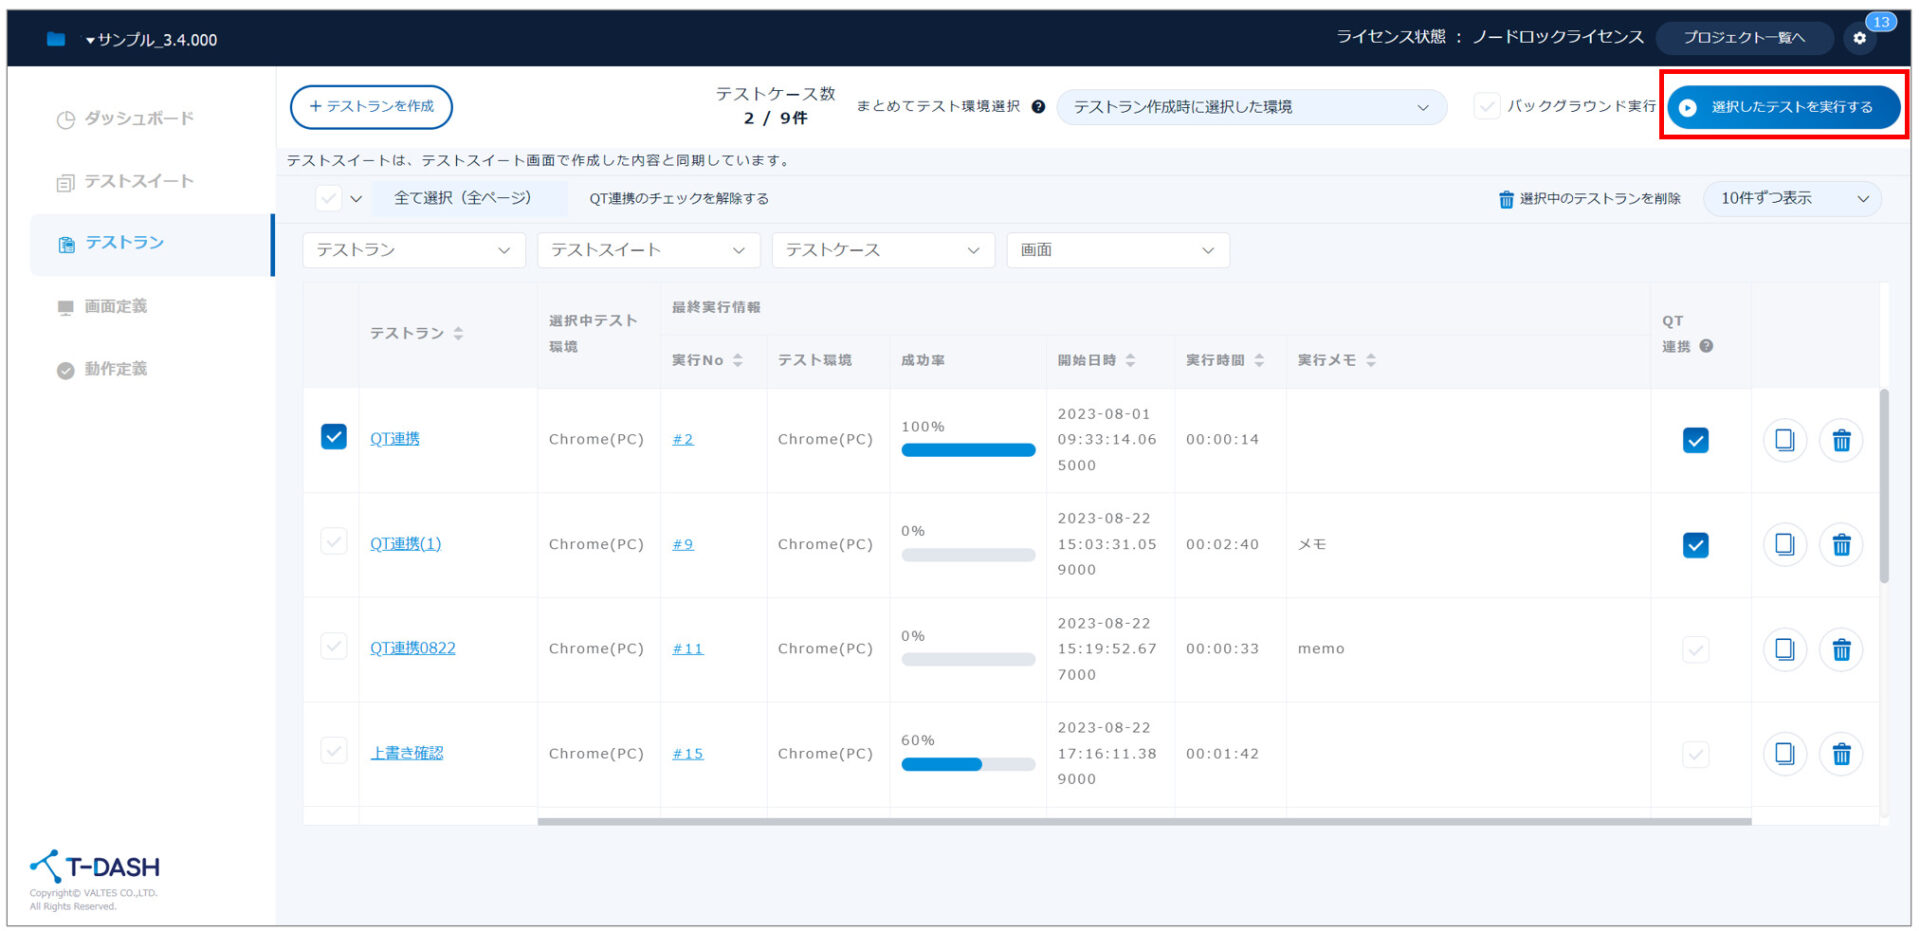The image size is (1920, 931).
Task: Sort by テストラン column sort icon
Action: pos(458,333)
